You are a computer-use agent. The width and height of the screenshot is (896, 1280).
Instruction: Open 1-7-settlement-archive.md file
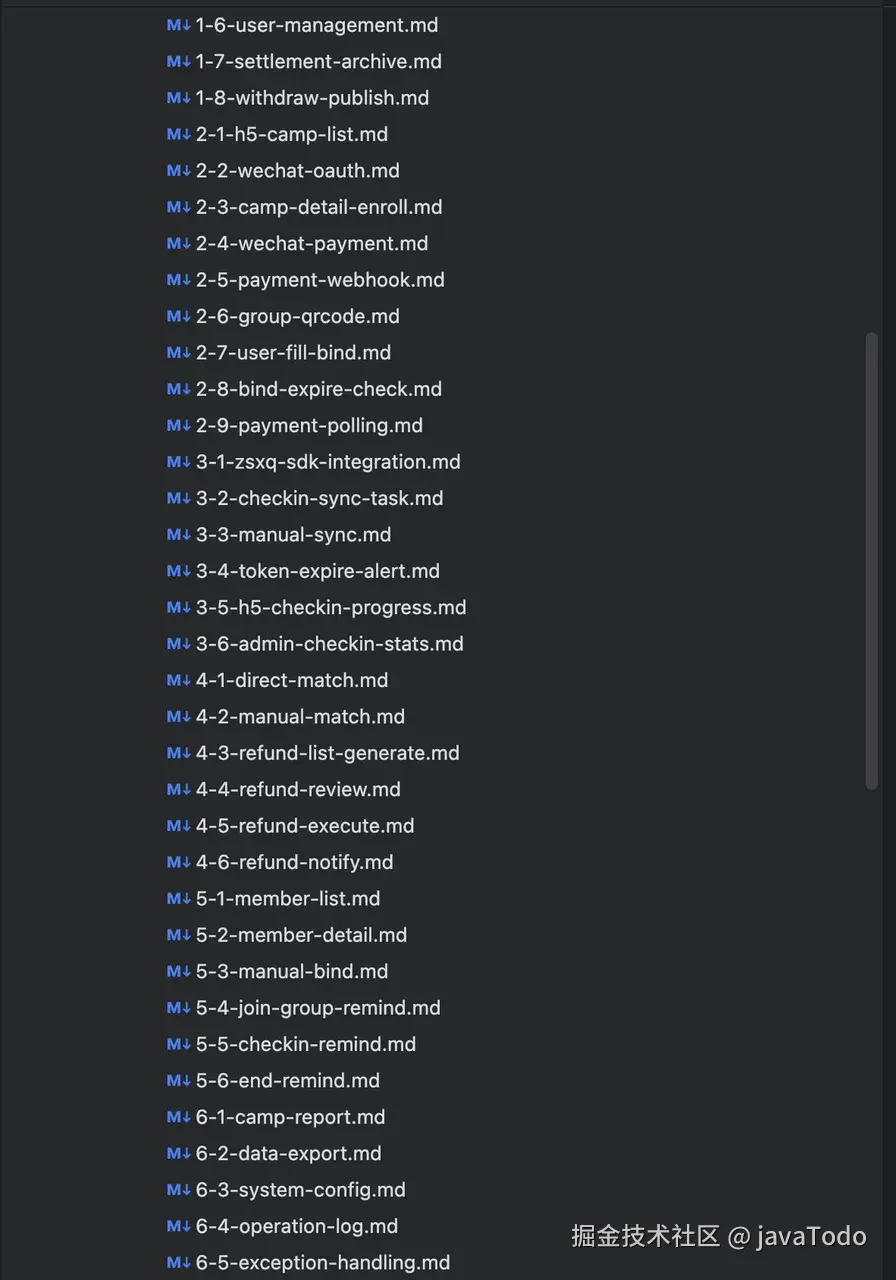pyautogui.click(x=318, y=62)
